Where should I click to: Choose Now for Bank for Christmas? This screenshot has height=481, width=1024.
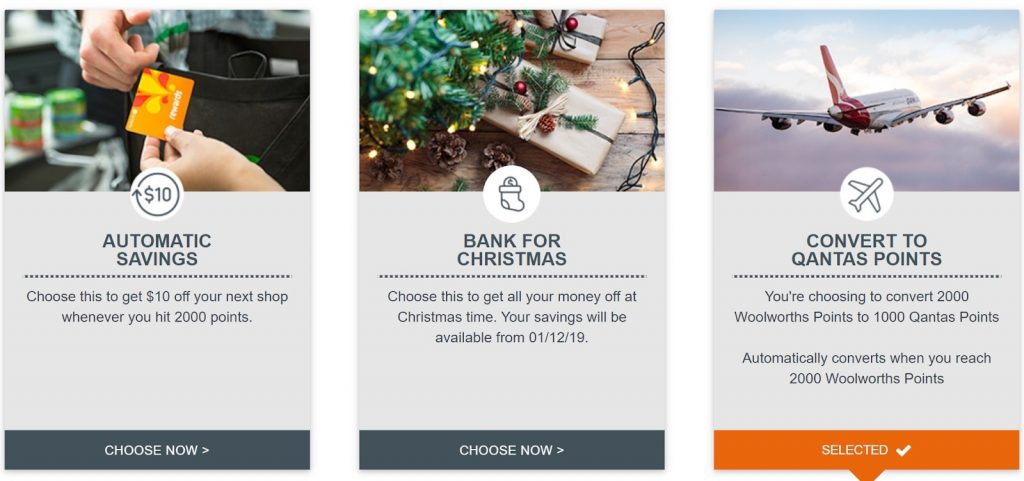pos(511,450)
